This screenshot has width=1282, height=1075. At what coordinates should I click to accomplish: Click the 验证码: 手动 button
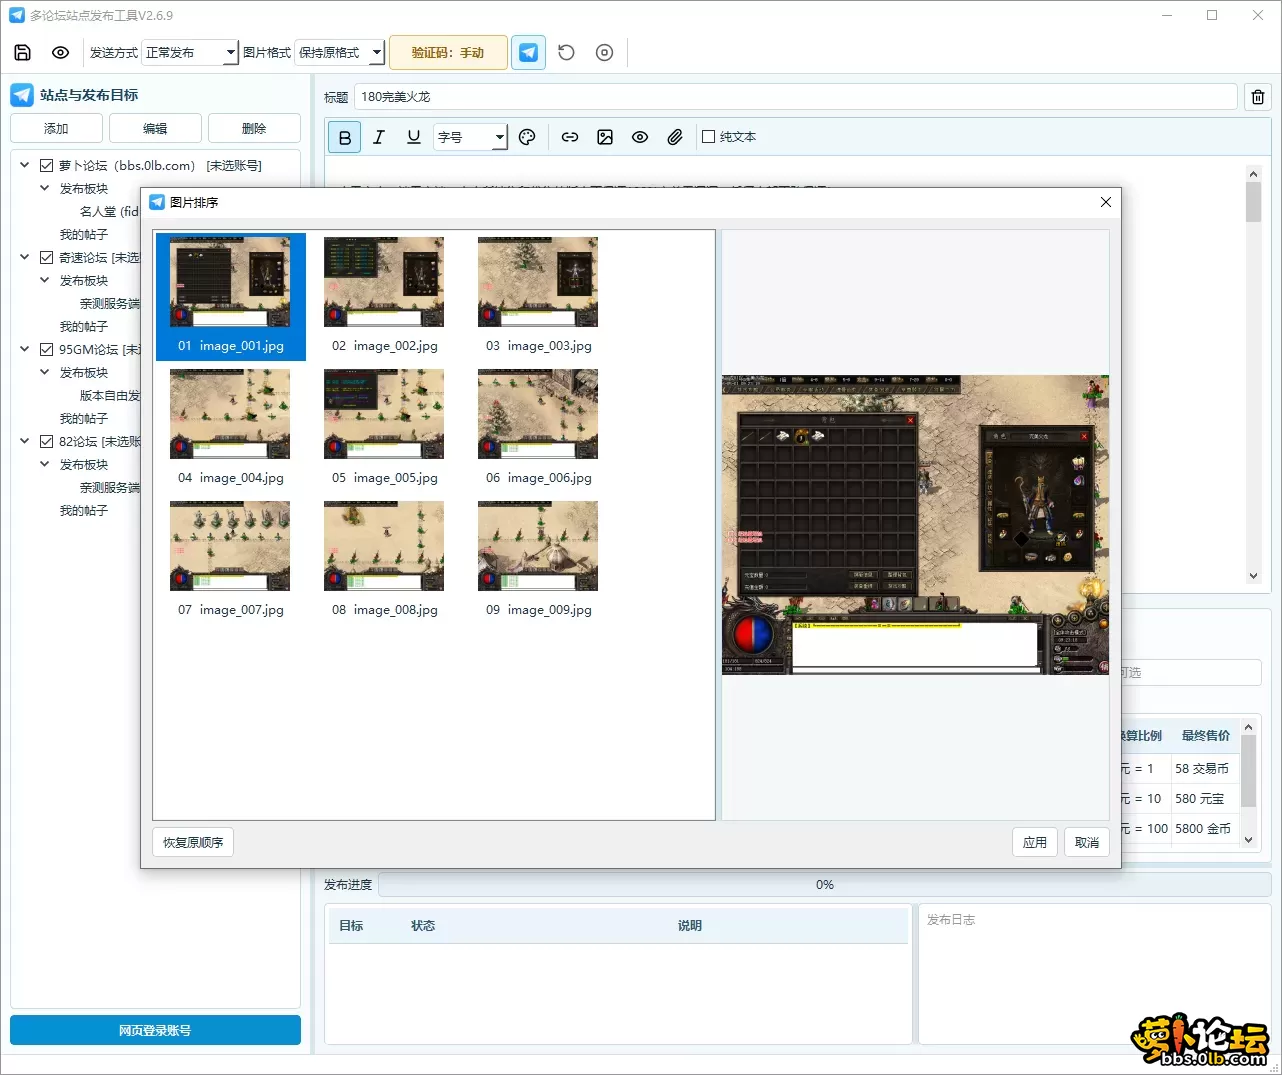(447, 53)
